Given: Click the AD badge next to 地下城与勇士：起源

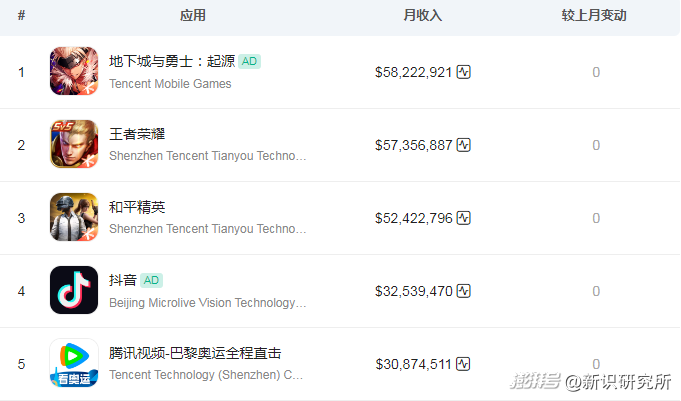Looking at the screenshot, I should 250,61.
